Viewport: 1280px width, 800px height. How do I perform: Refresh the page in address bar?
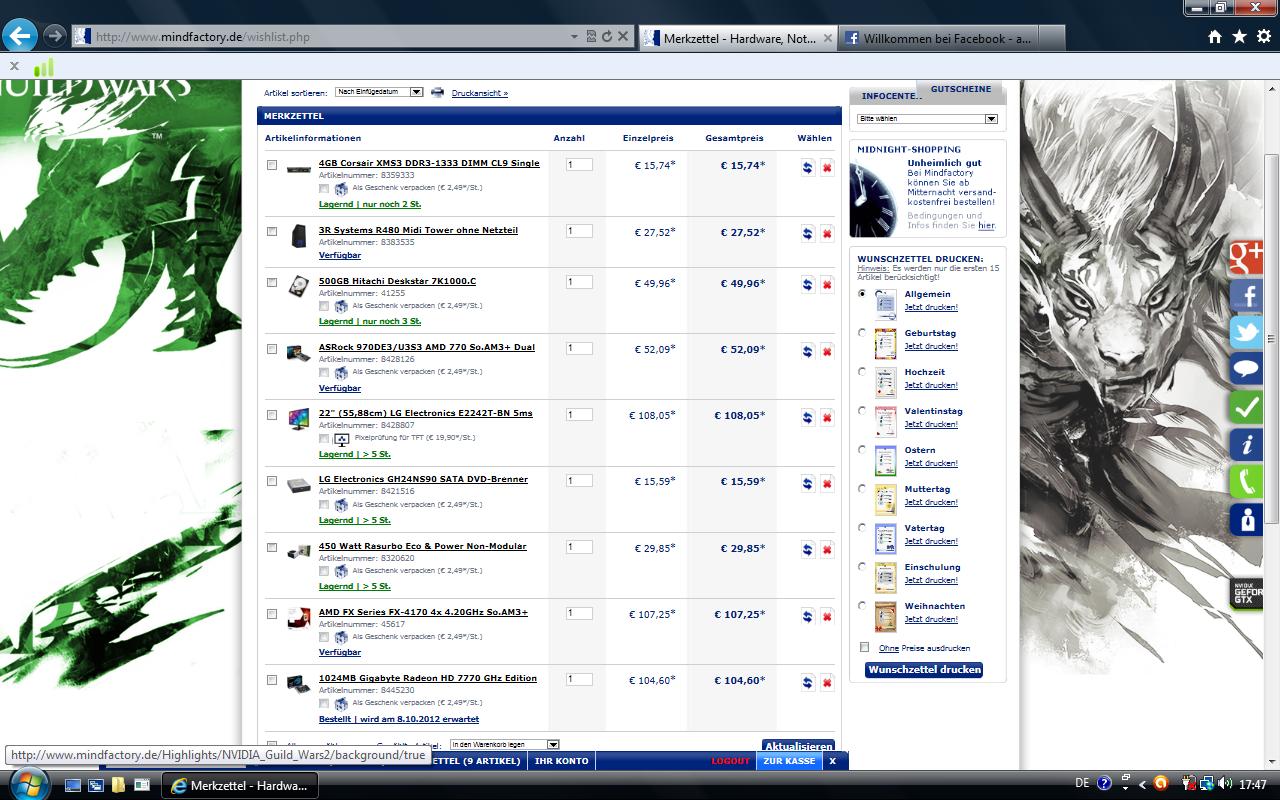tap(606, 36)
